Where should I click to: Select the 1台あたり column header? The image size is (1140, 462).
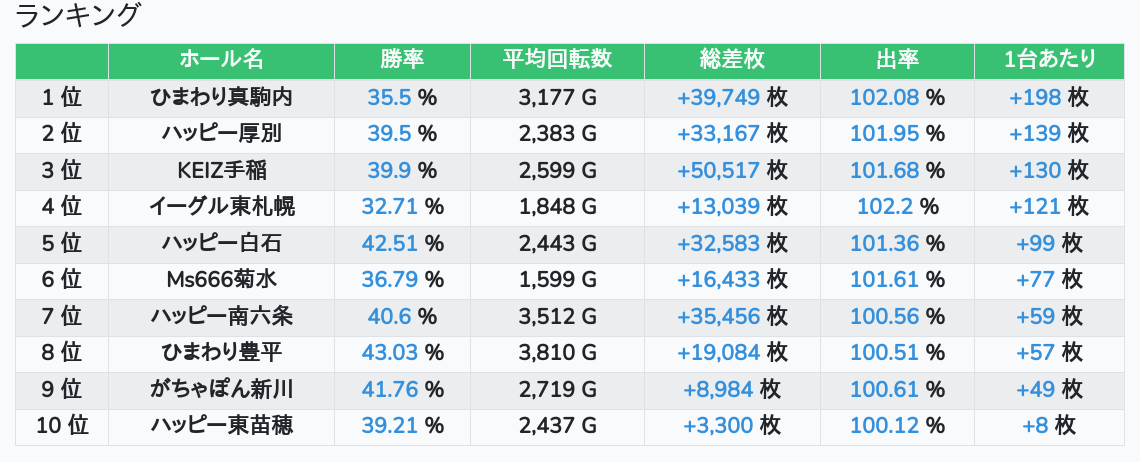pyautogui.click(x=1049, y=60)
